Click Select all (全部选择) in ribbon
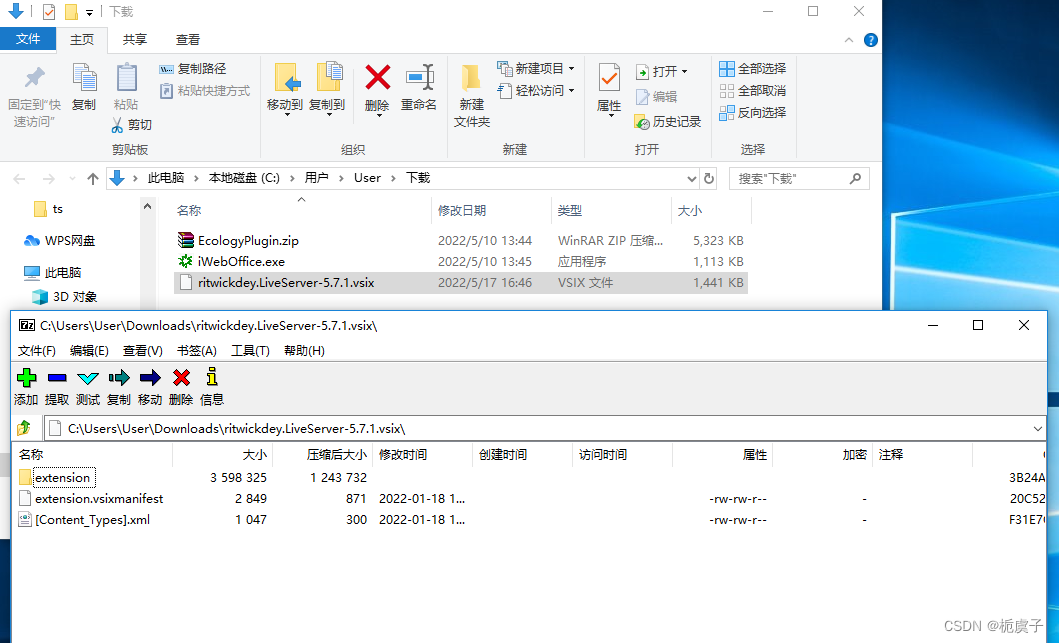Image resolution: width=1059 pixels, height=643 pixels. pyautogui.click(x=752, y=69)
